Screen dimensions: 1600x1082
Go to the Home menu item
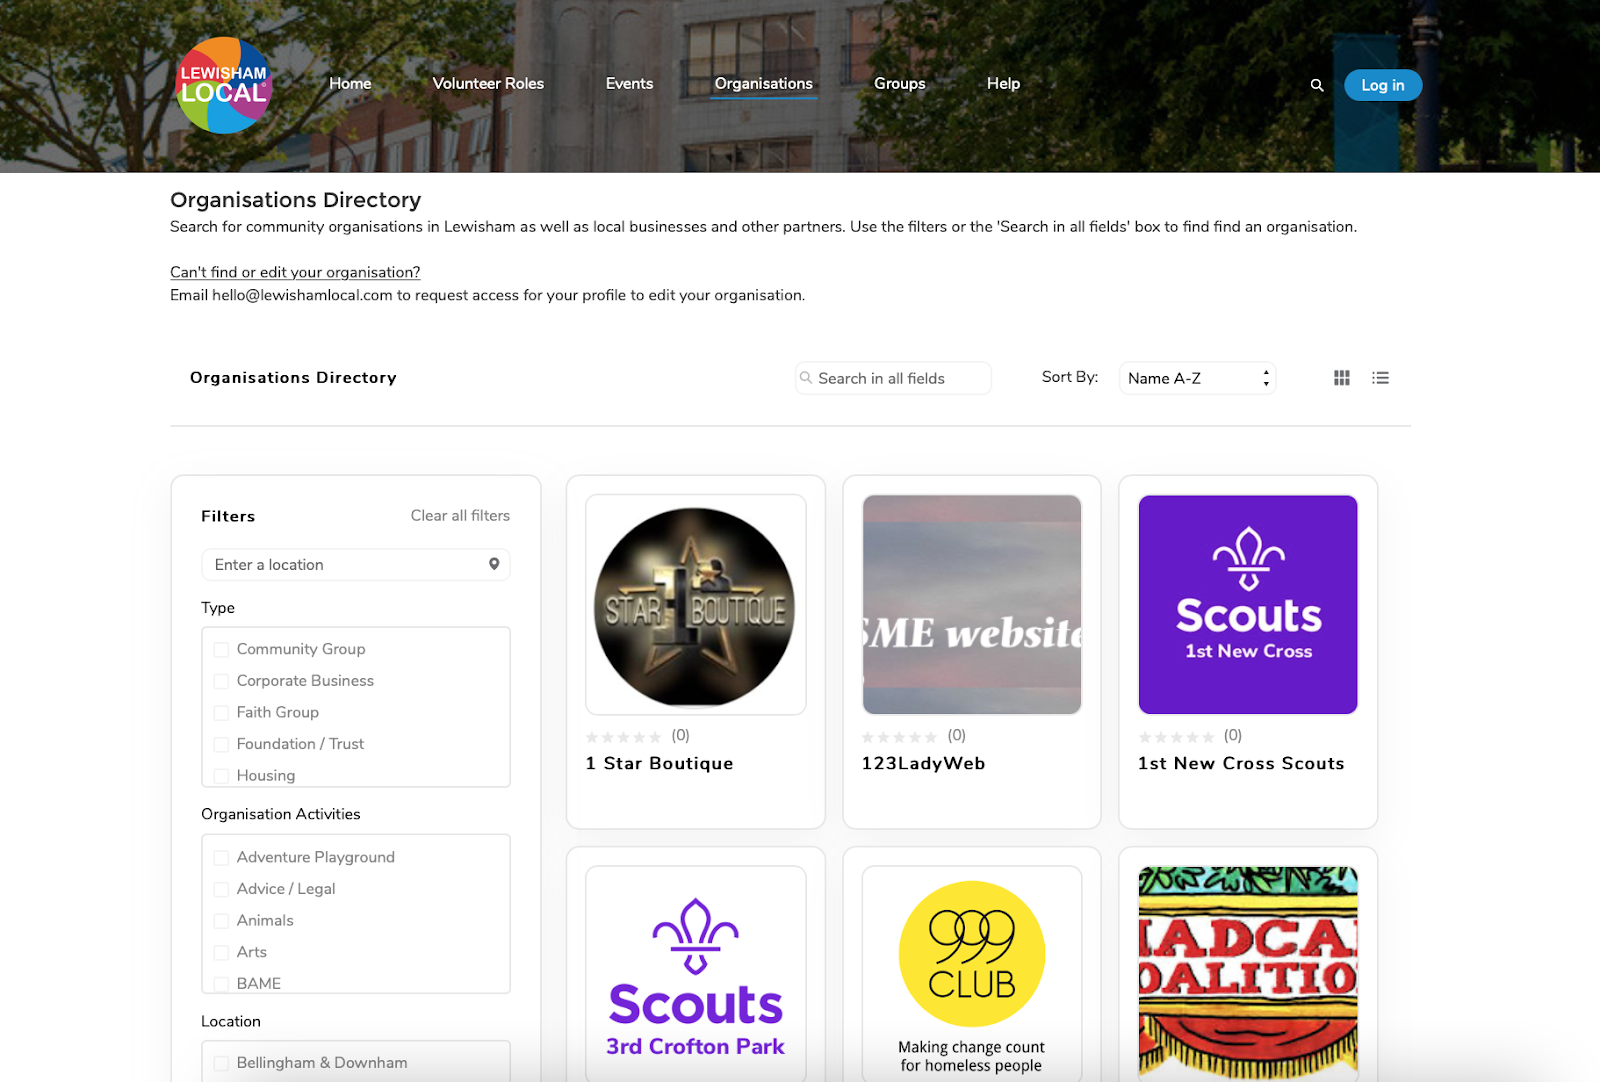[x=350, y=84]
